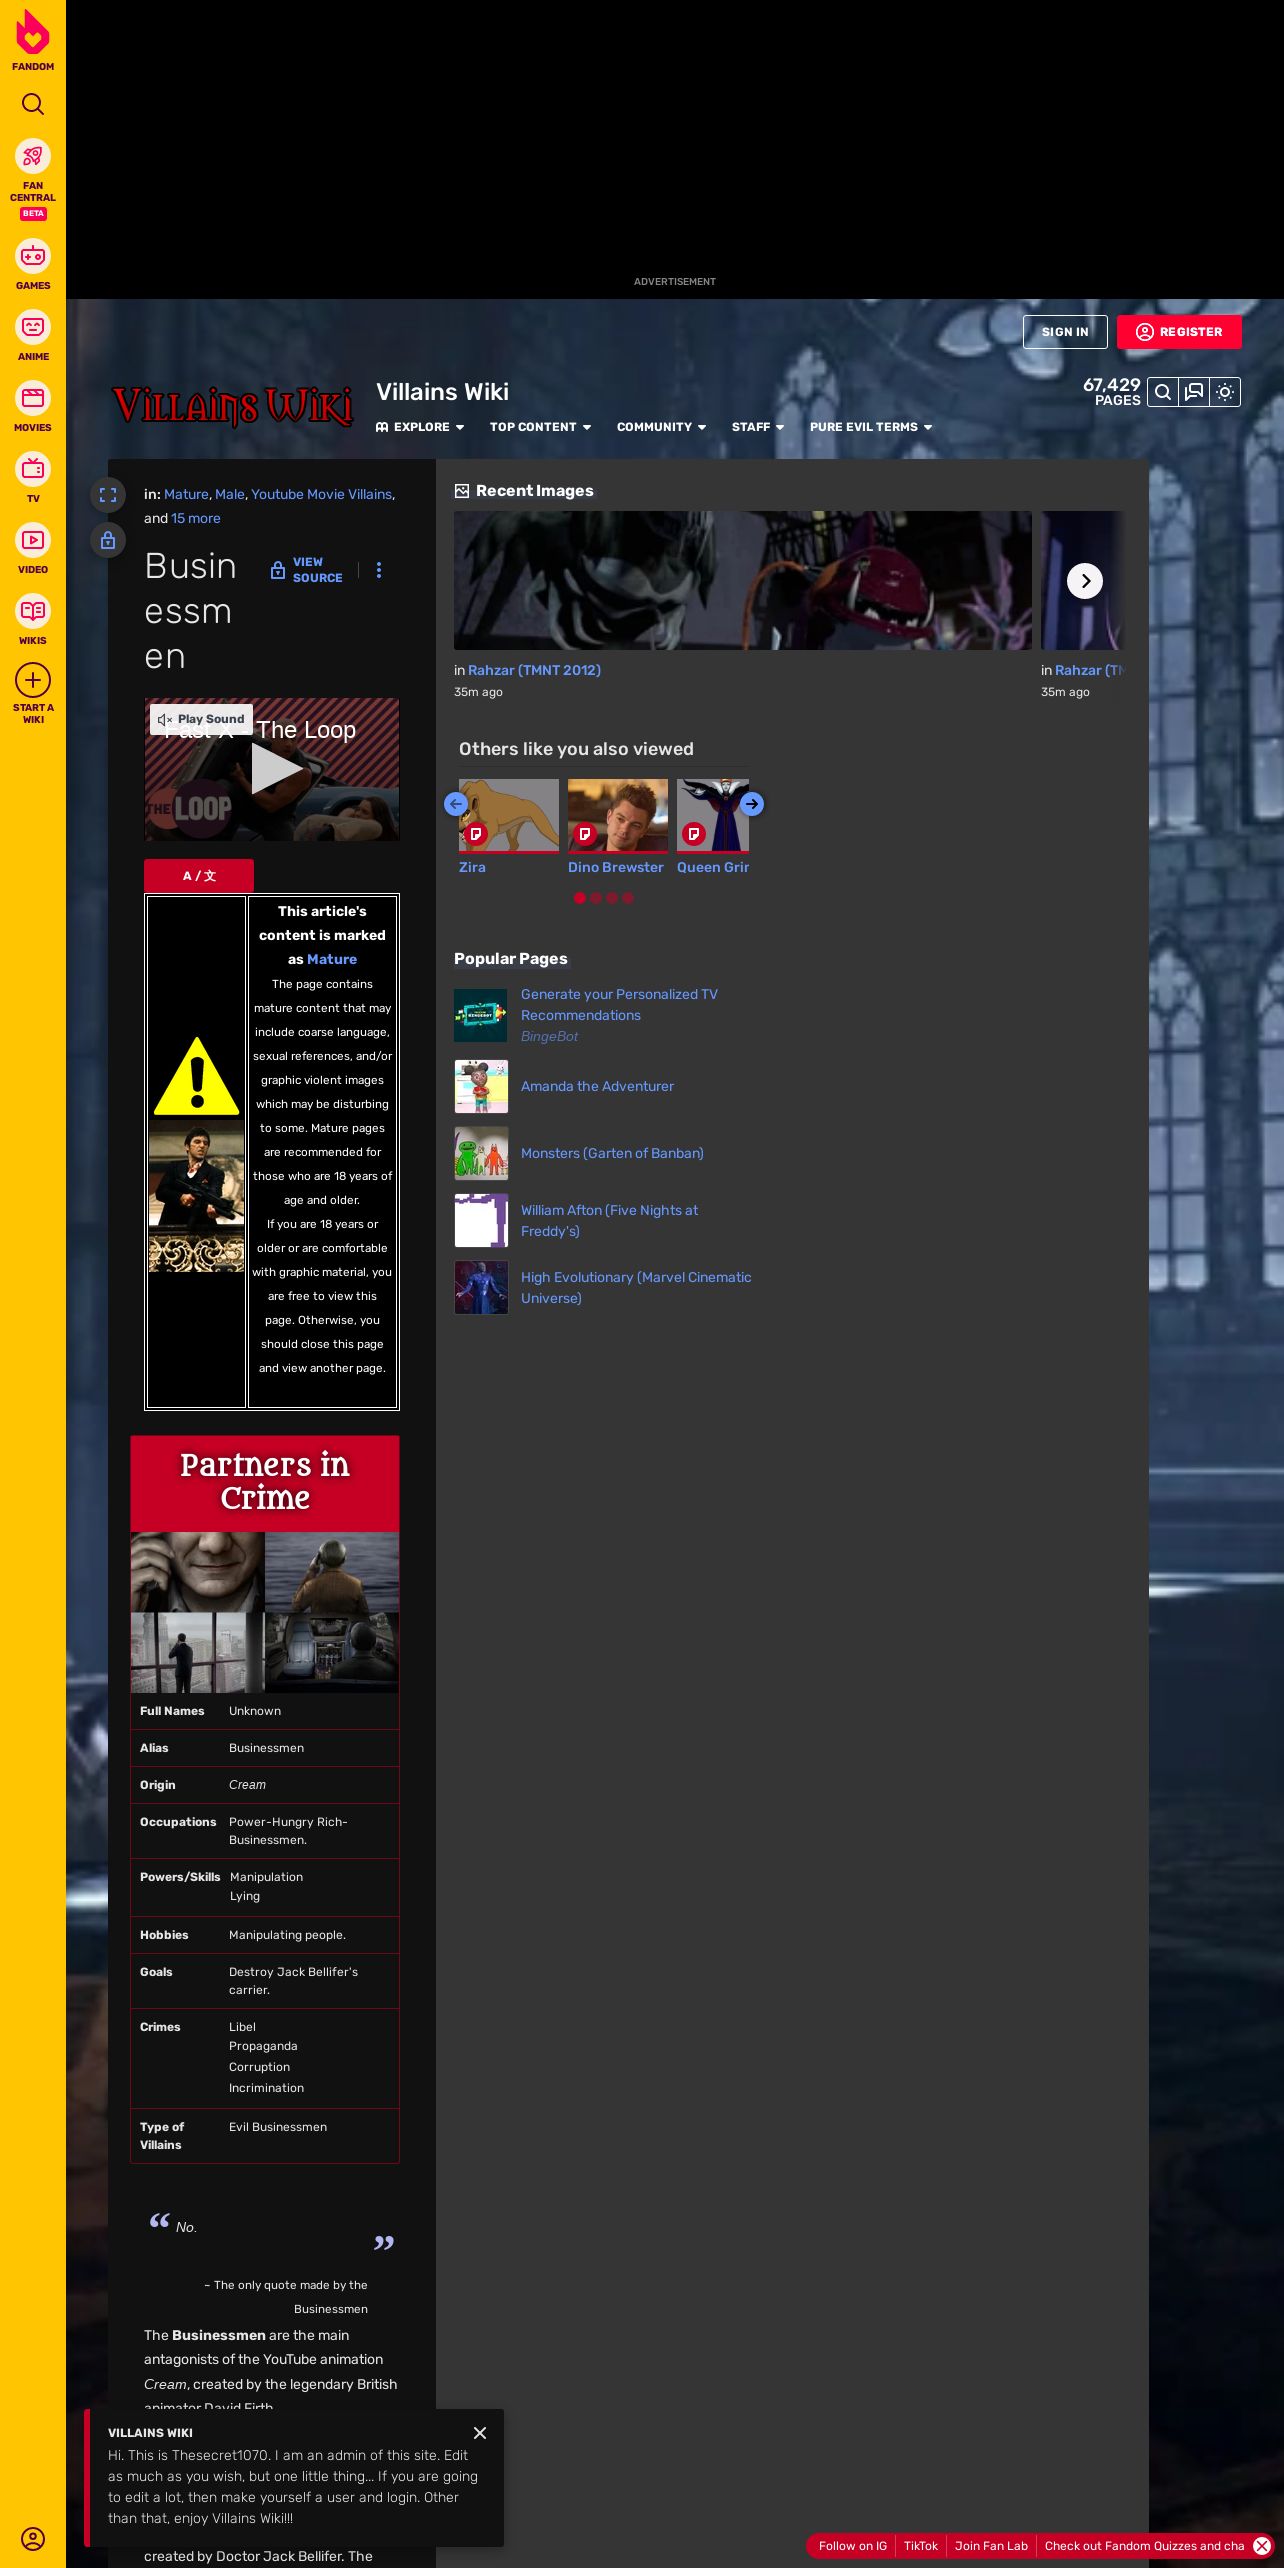Expand the Top Content menu
This screenshot has height=2568, width=1284.
pos(540,427)
